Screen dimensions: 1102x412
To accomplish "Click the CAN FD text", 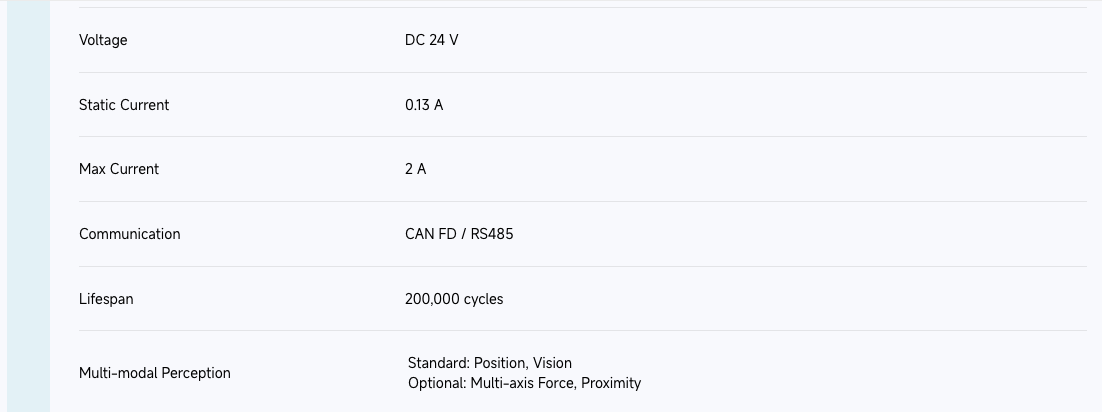I will (430, 234).
